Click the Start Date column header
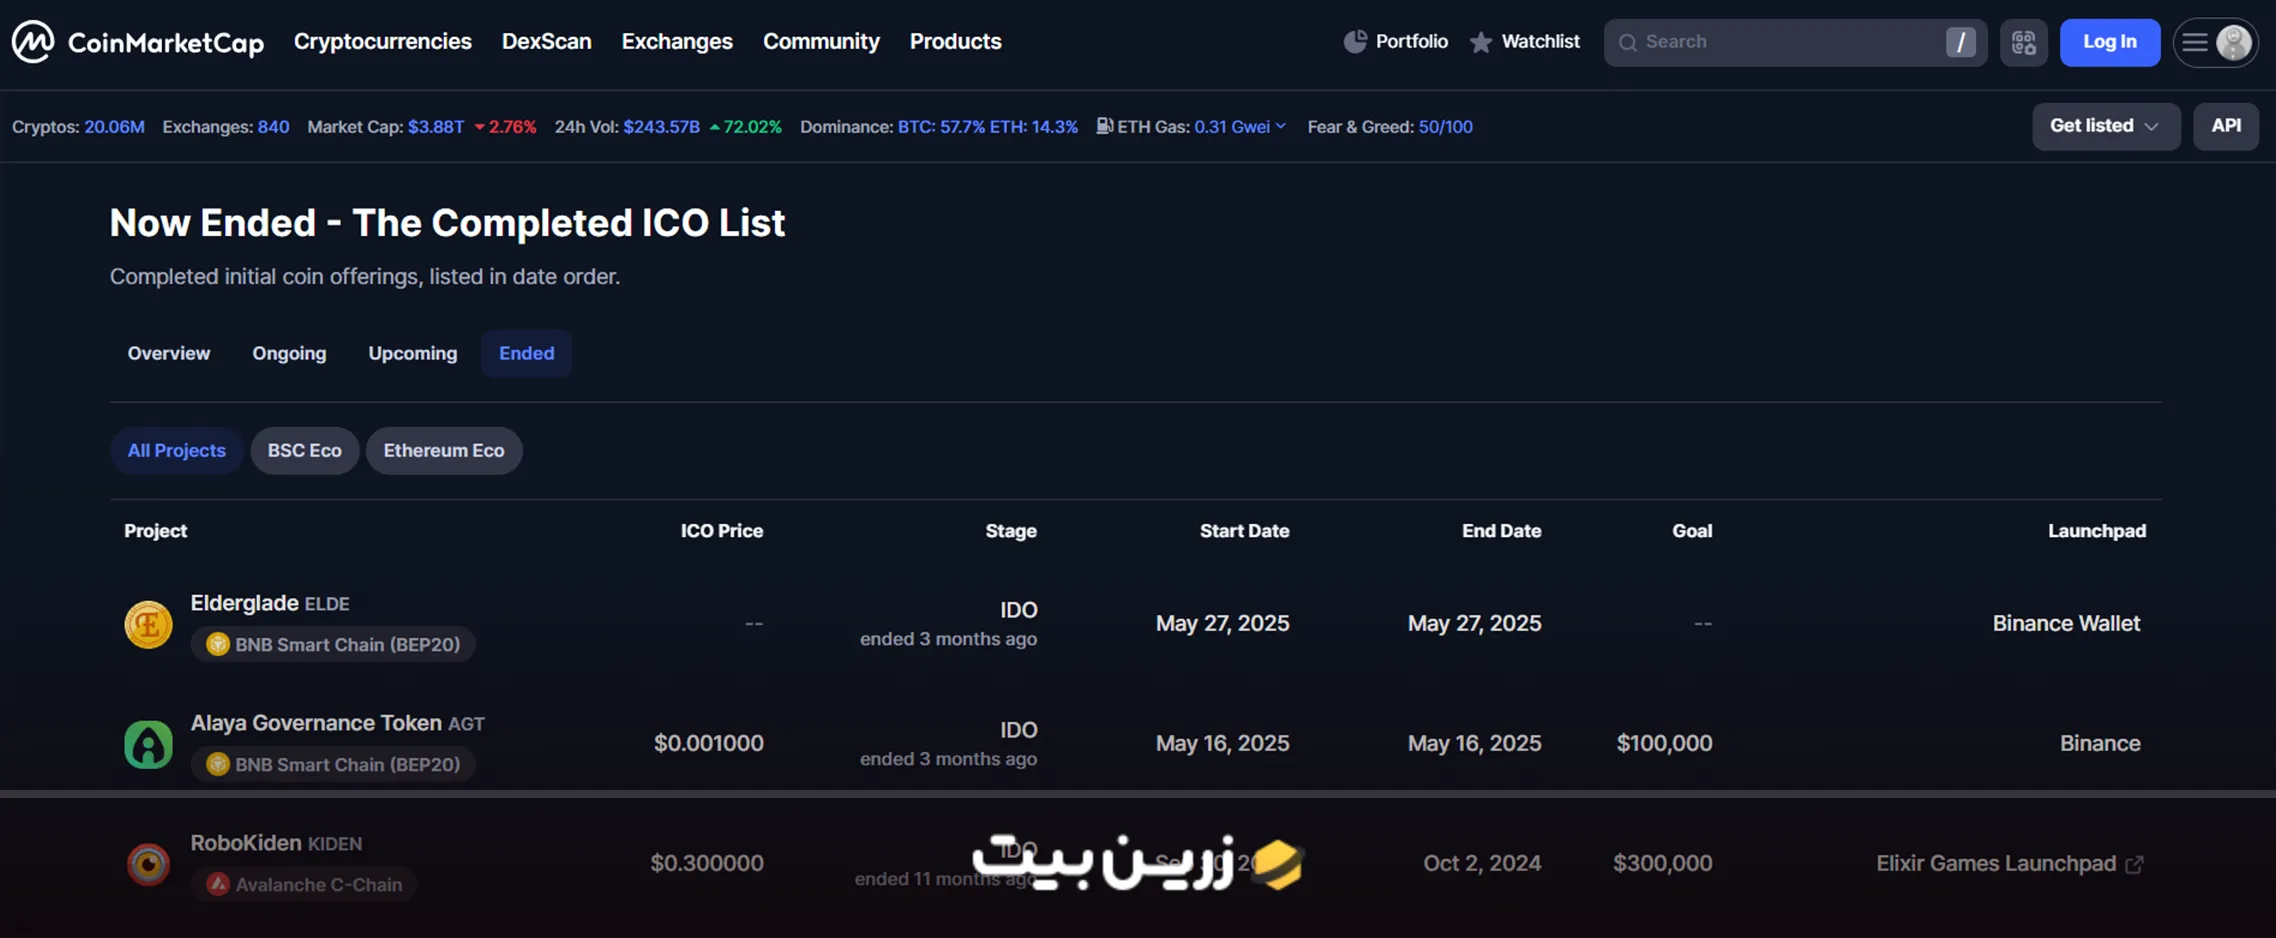The image size is (2276, 938). (x=1244, y=531)
